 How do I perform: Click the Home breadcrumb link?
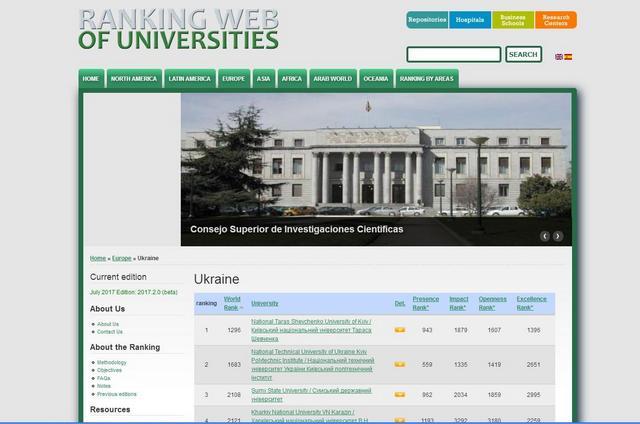tap(98, 258)
